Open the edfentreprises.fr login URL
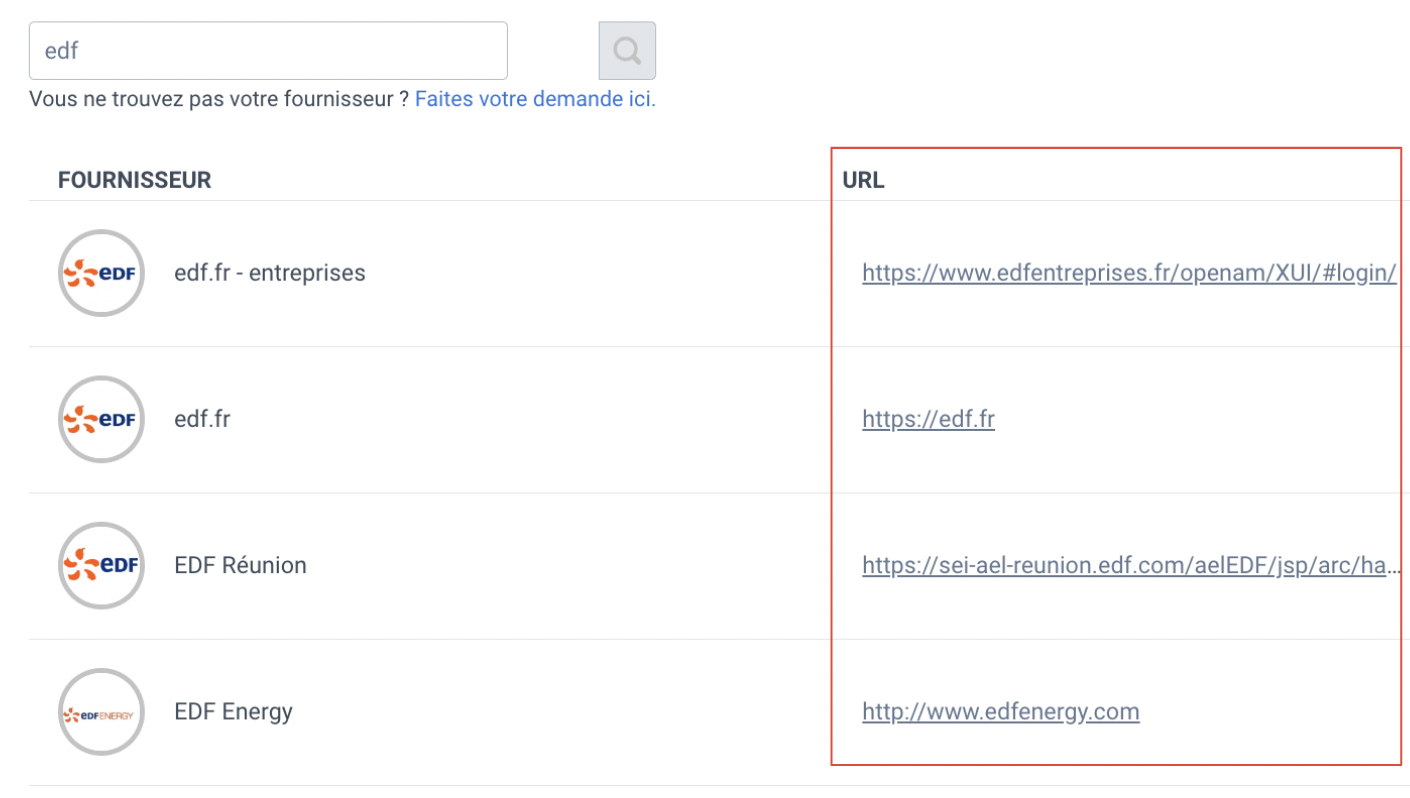Viewport: 1410px width, 798px height. (x=1129, y=273)
